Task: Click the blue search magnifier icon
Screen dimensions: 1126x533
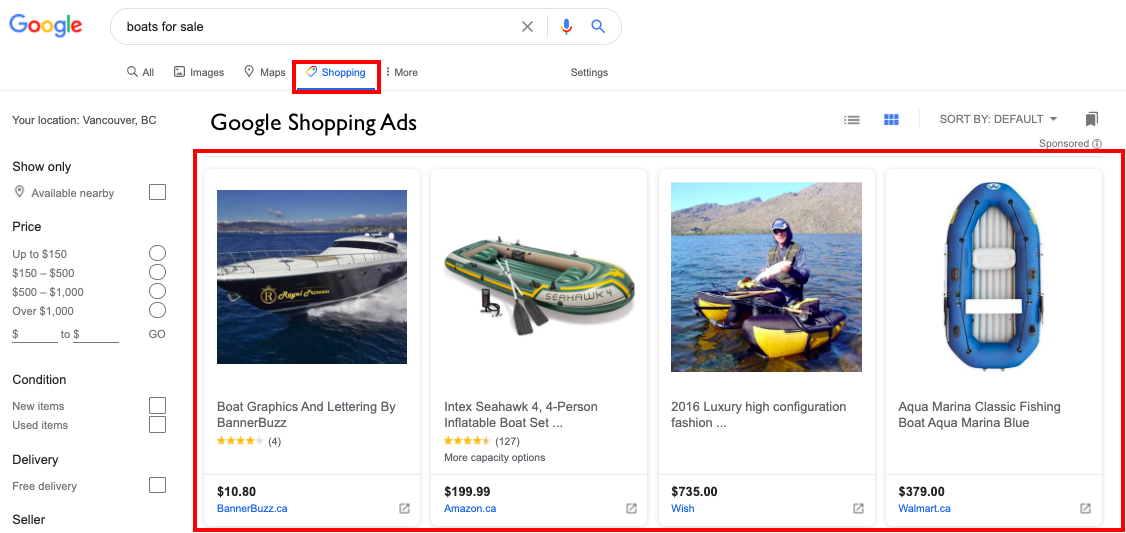Action: (598, 27)
